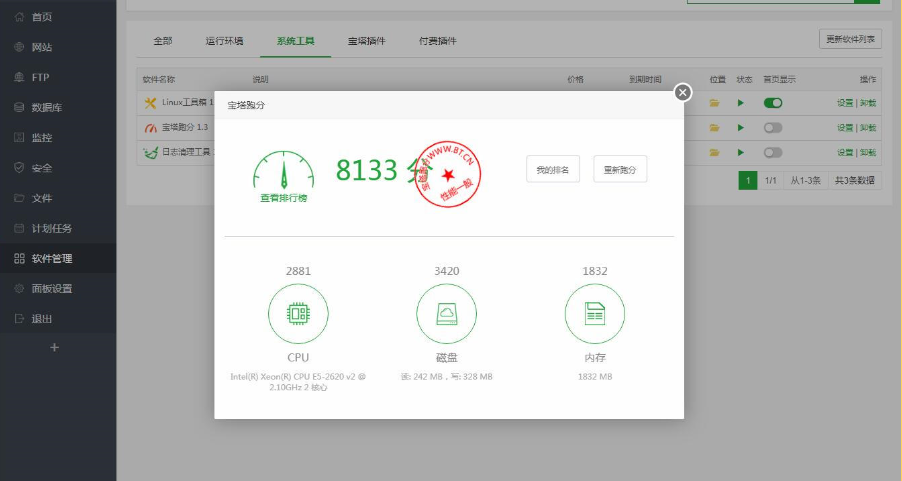Click the 我的排名 button
Image resolution: width=902 pixels, height=481 pixels.
point(553,169)
